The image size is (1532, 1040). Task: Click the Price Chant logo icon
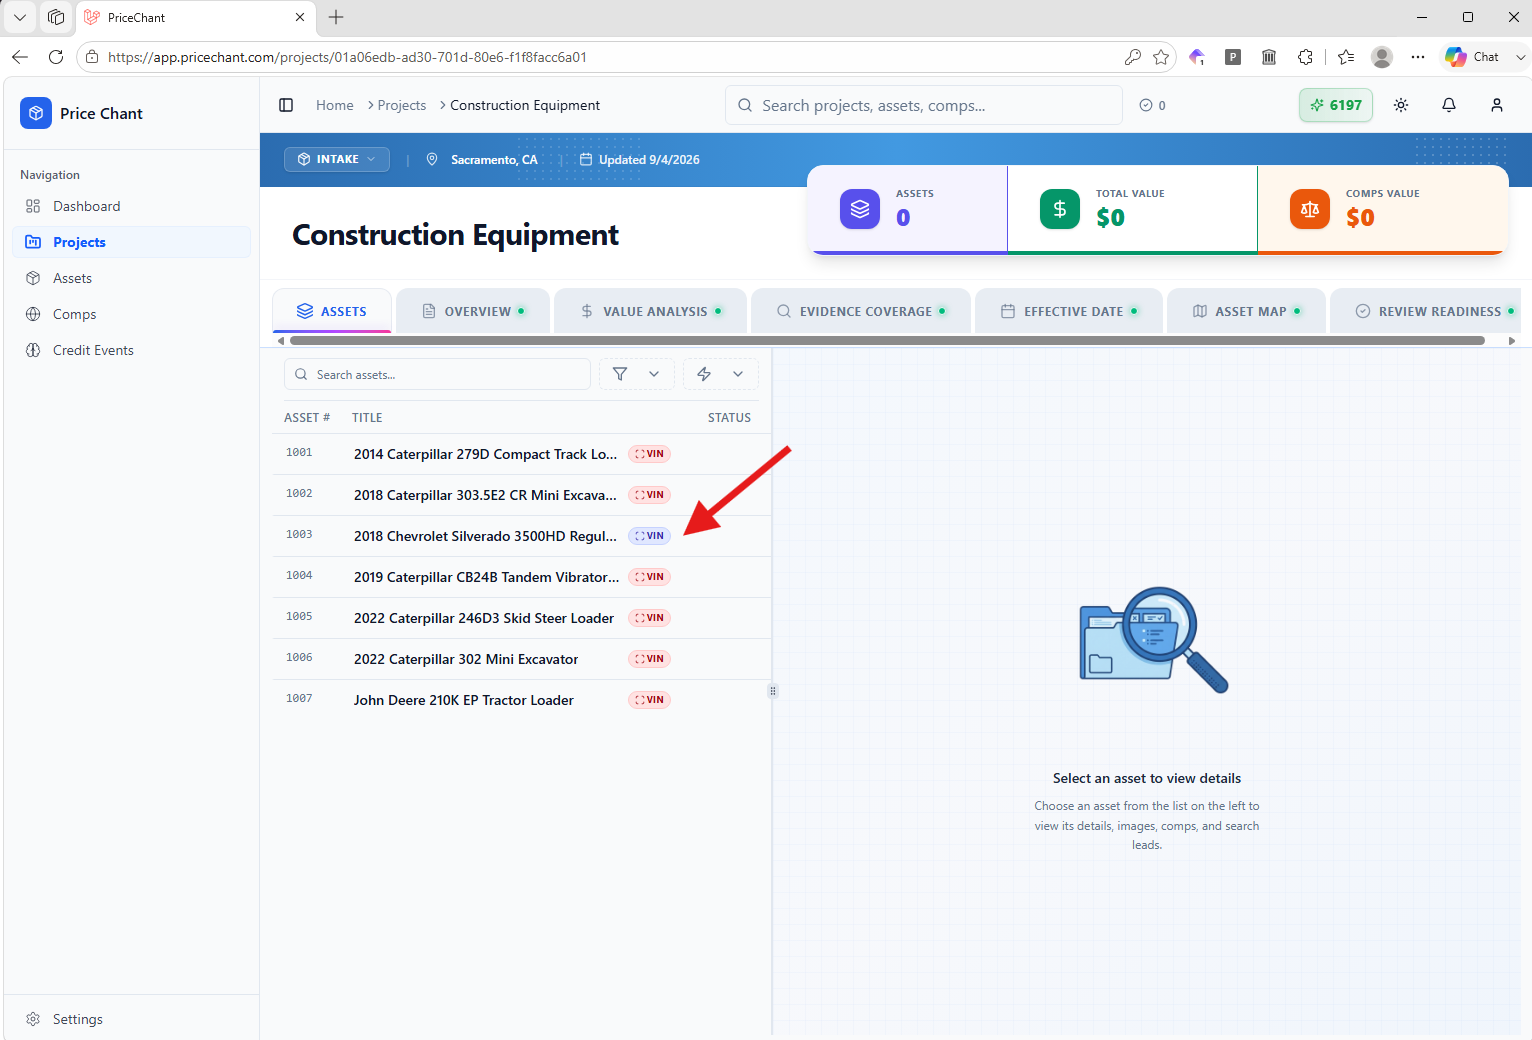click(x=36, y=113)
